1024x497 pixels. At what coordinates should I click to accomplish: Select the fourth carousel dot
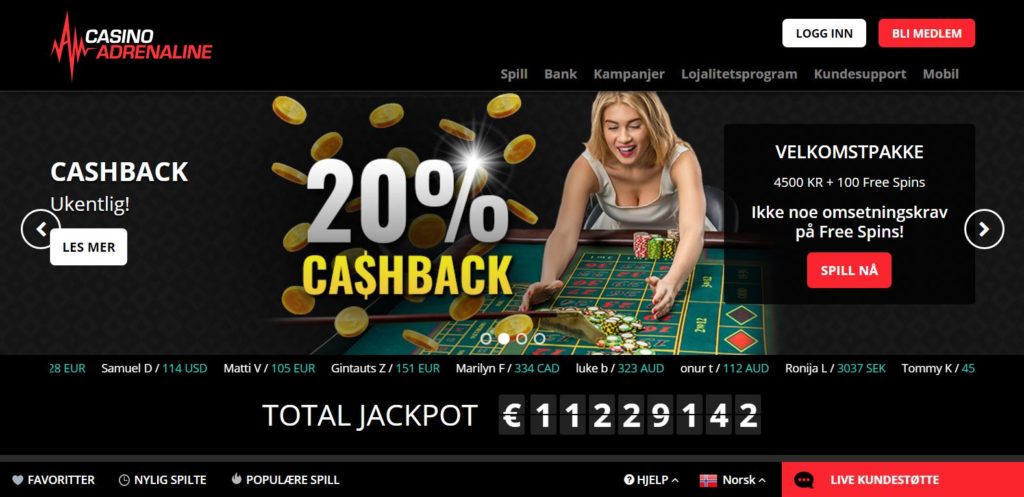click(x=539, y=338)
